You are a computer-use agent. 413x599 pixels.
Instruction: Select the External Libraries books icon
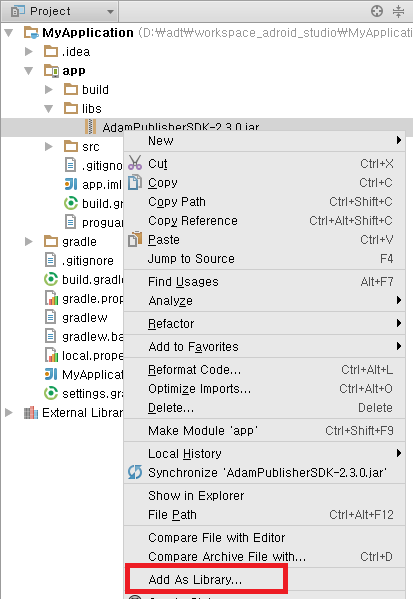click(31, 413)
